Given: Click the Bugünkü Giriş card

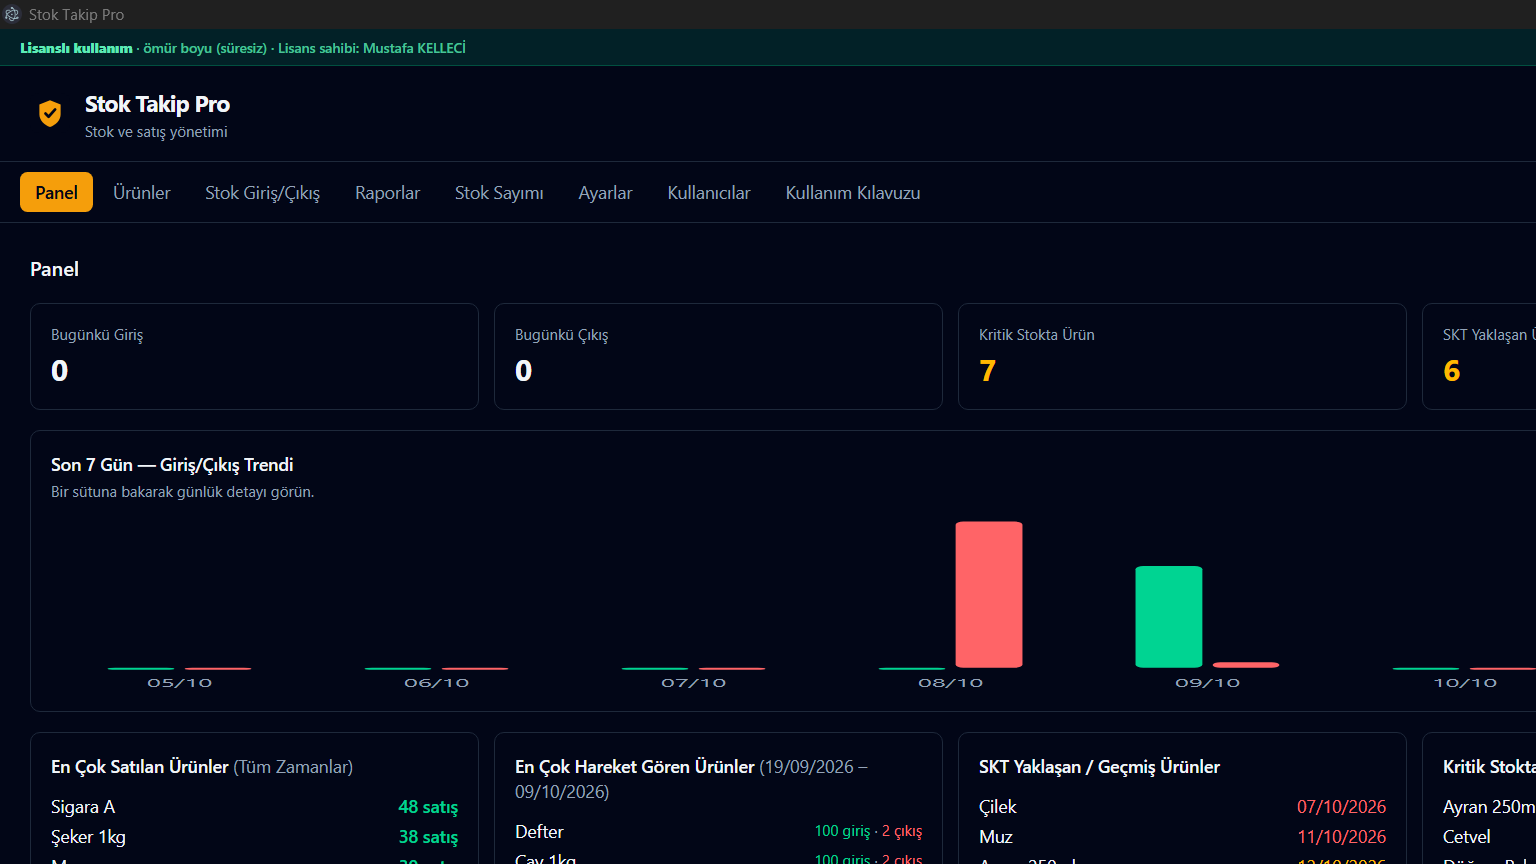Looking at the screenshot, I should click(x=254, y=357).
